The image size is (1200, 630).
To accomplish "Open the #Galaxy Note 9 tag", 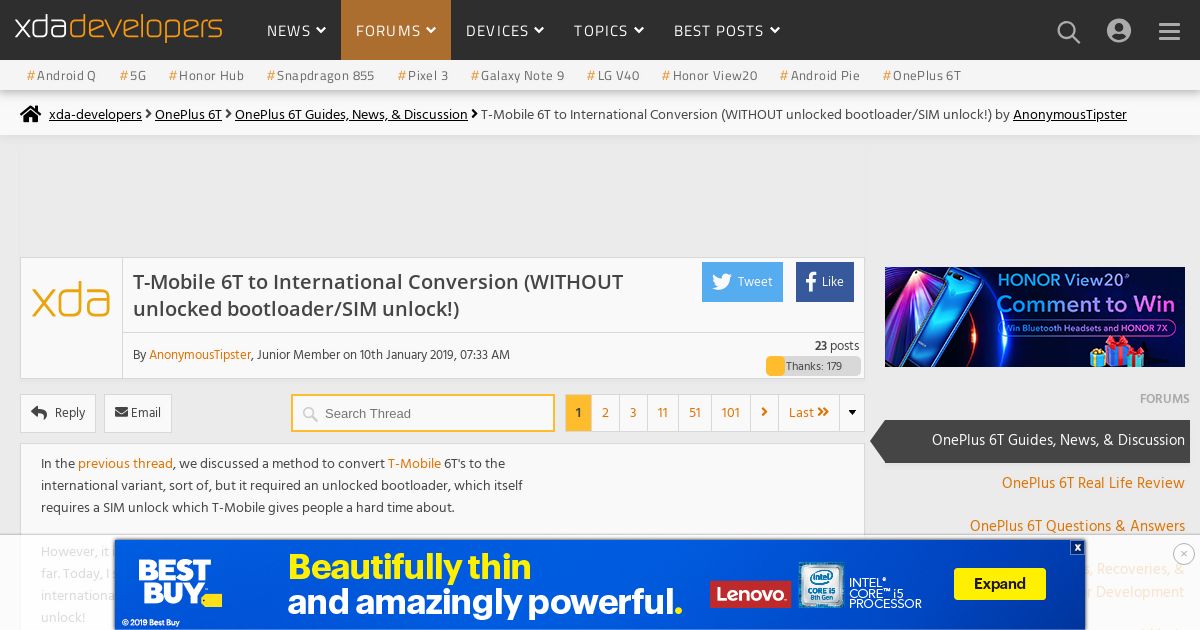I will tap(517, 75).
